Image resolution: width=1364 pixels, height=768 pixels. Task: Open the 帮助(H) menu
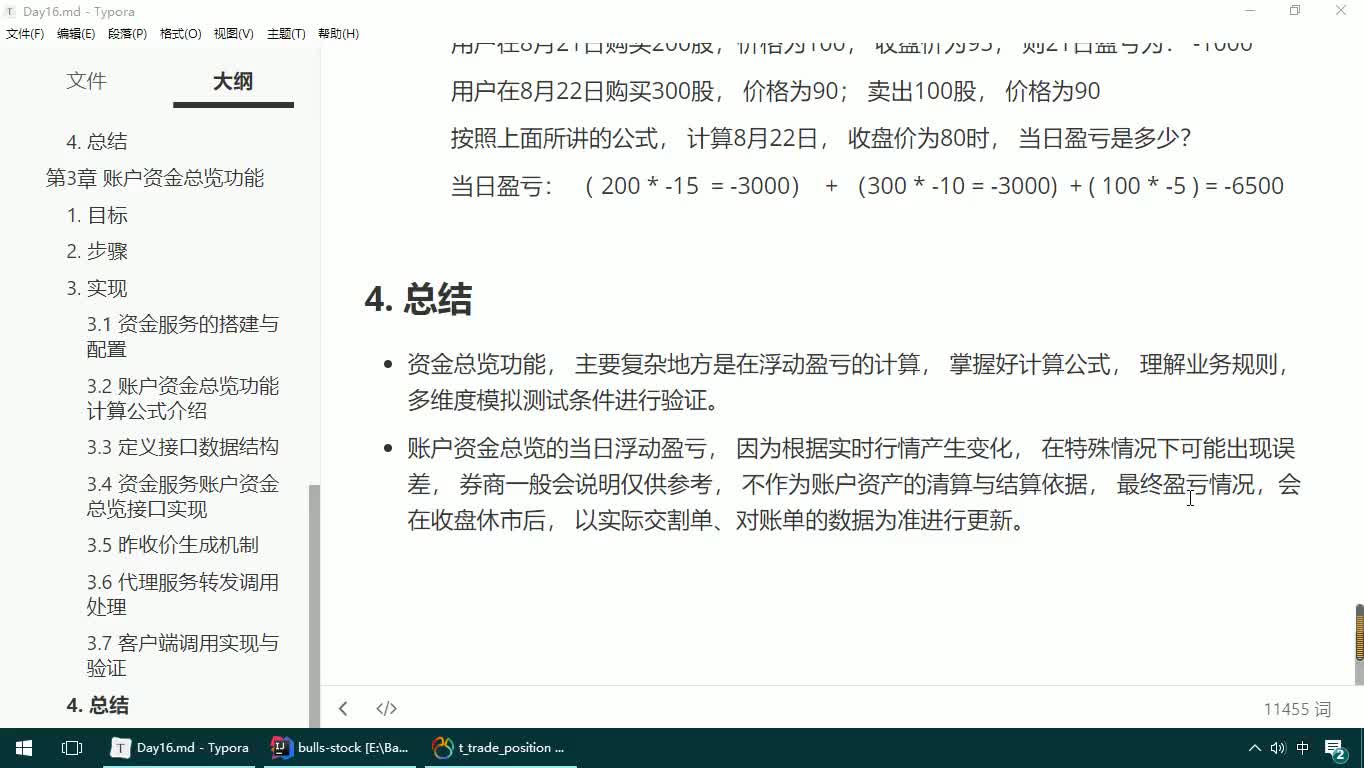tap(338, 34)
